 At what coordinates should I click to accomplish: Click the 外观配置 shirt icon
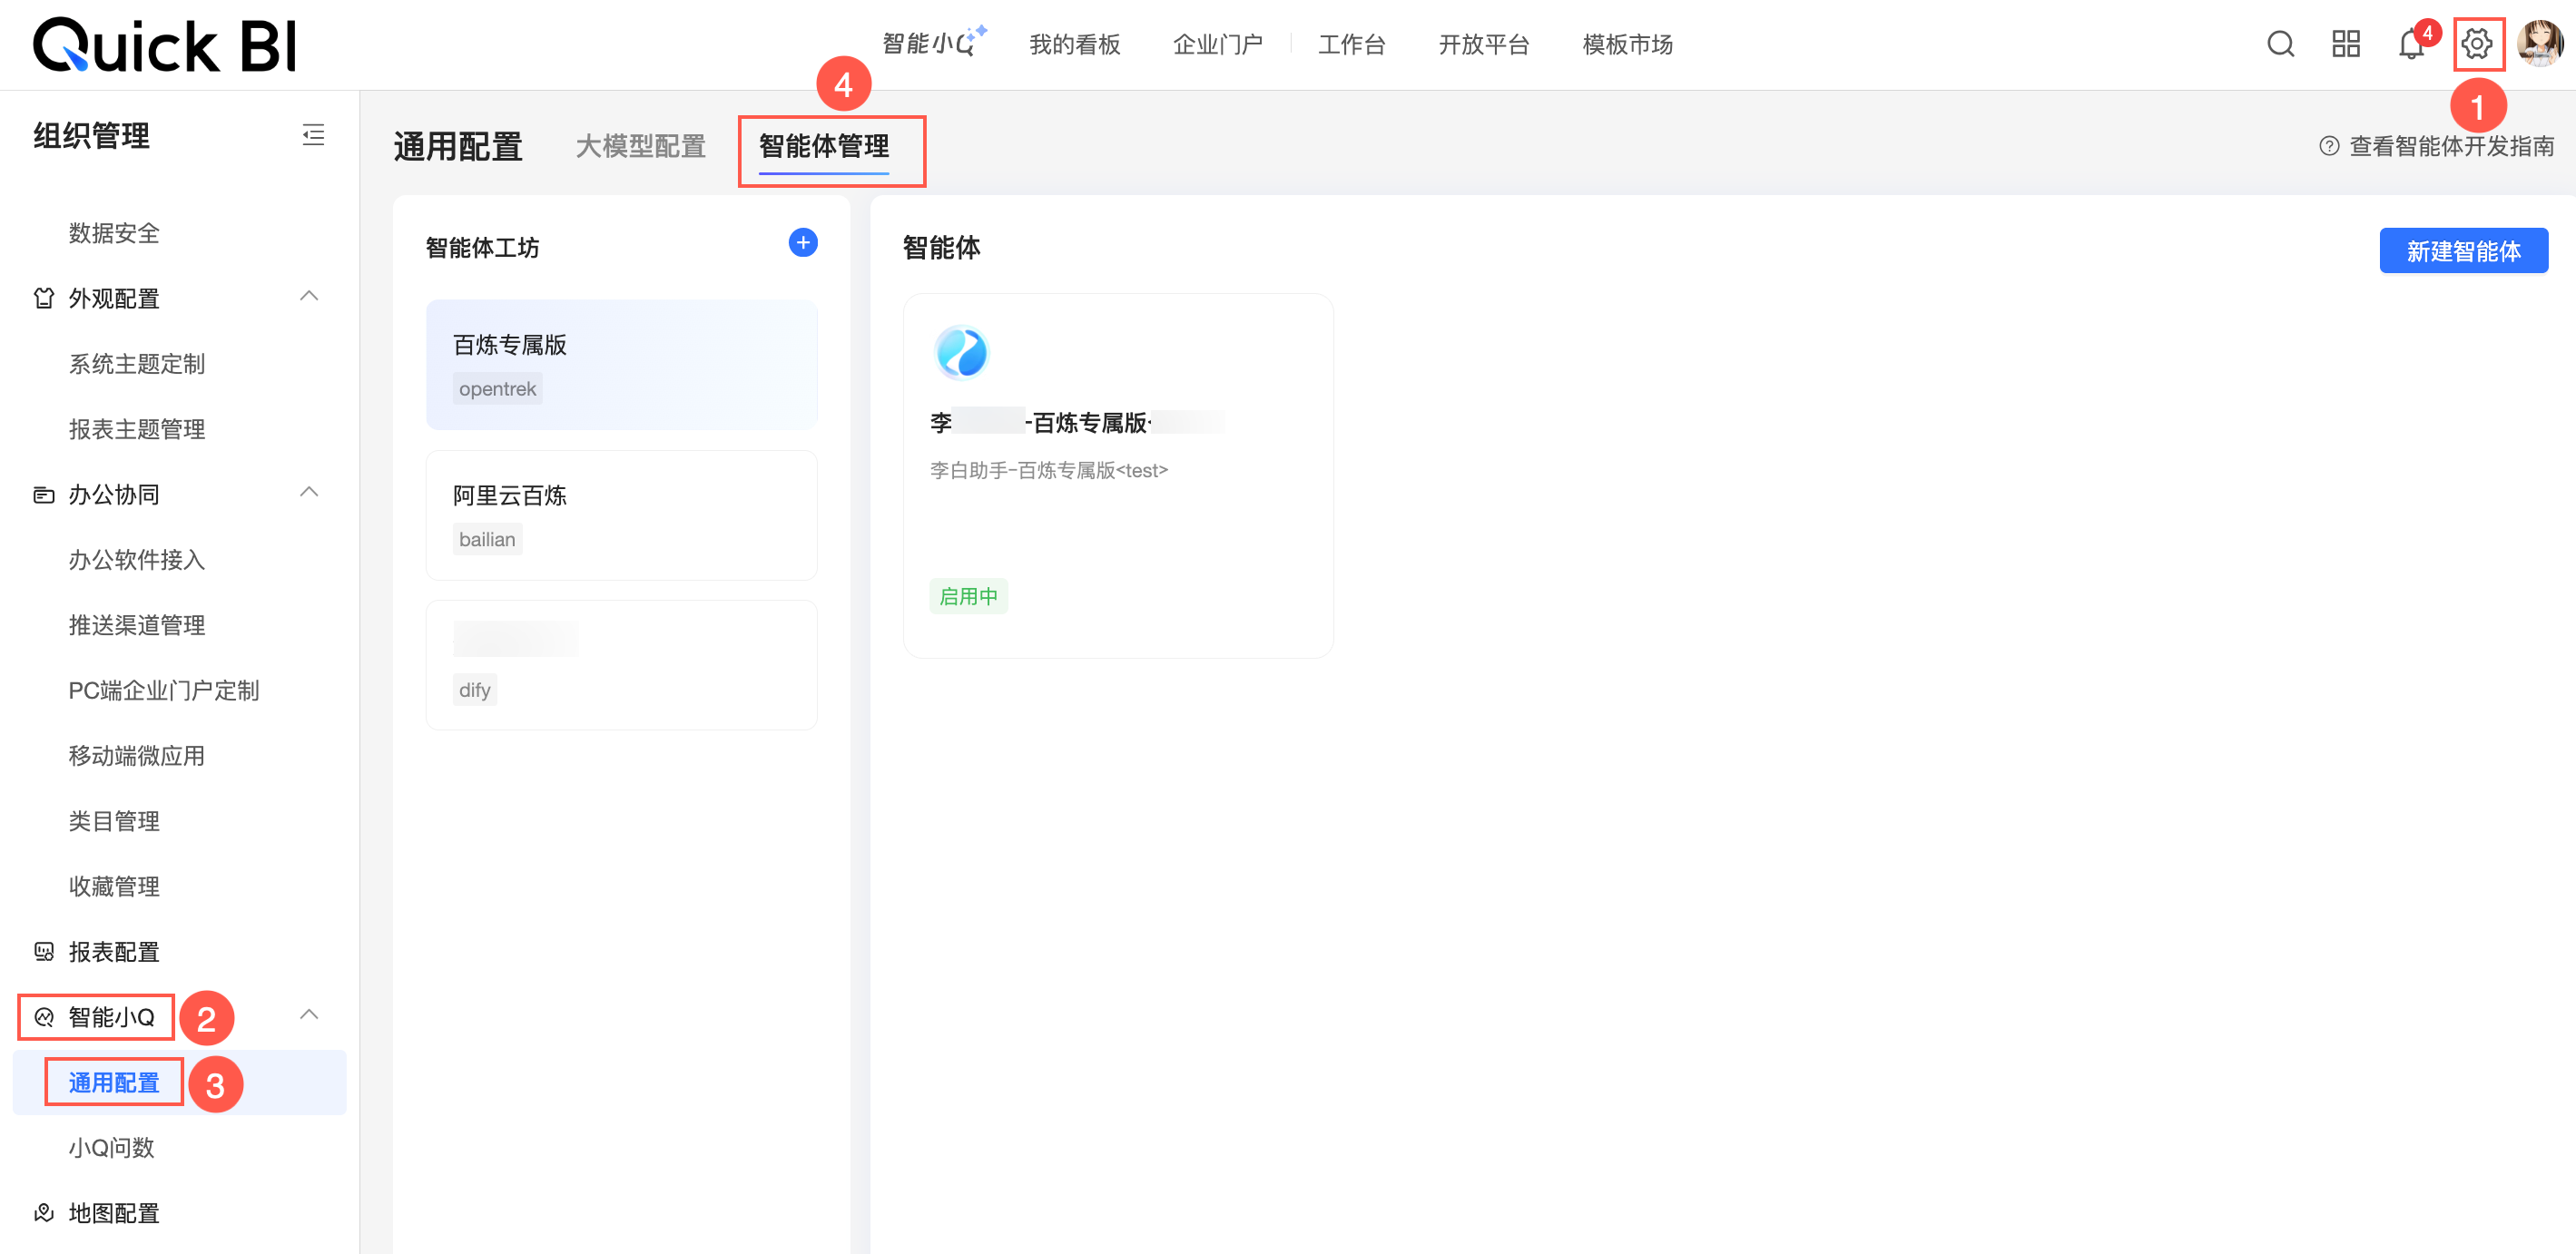pos(44,298)
